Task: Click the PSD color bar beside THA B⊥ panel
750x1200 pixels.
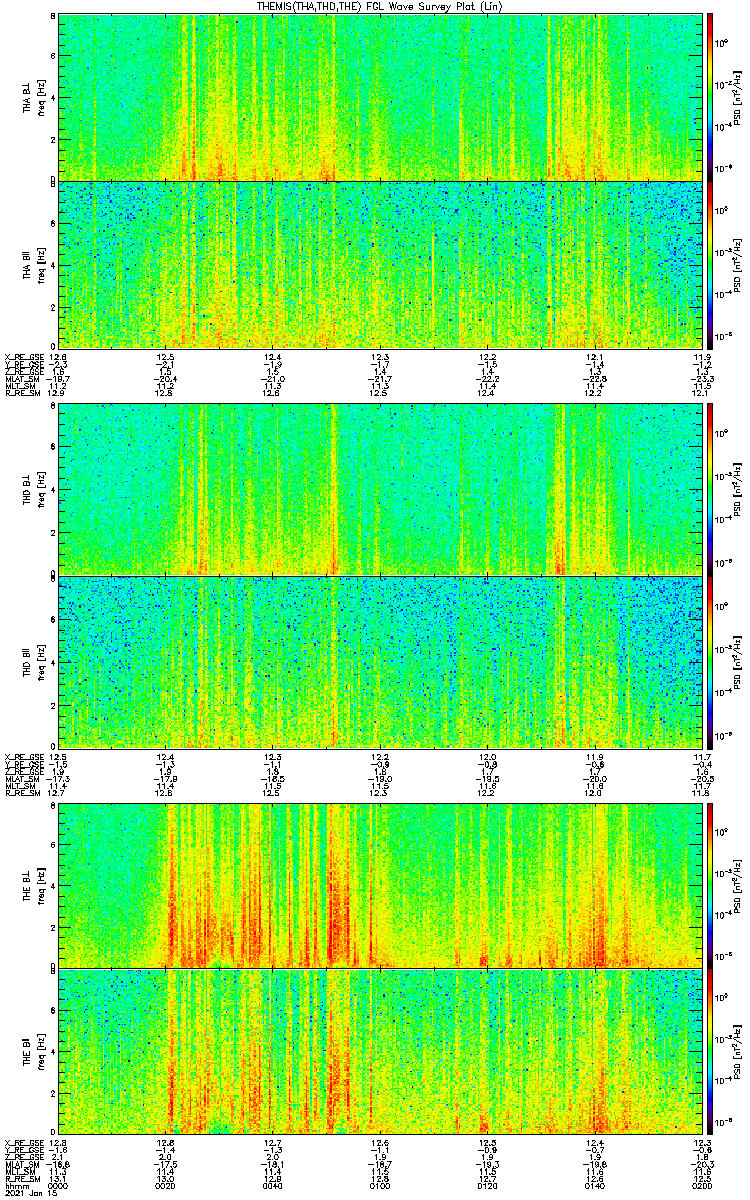Action: 710,97
